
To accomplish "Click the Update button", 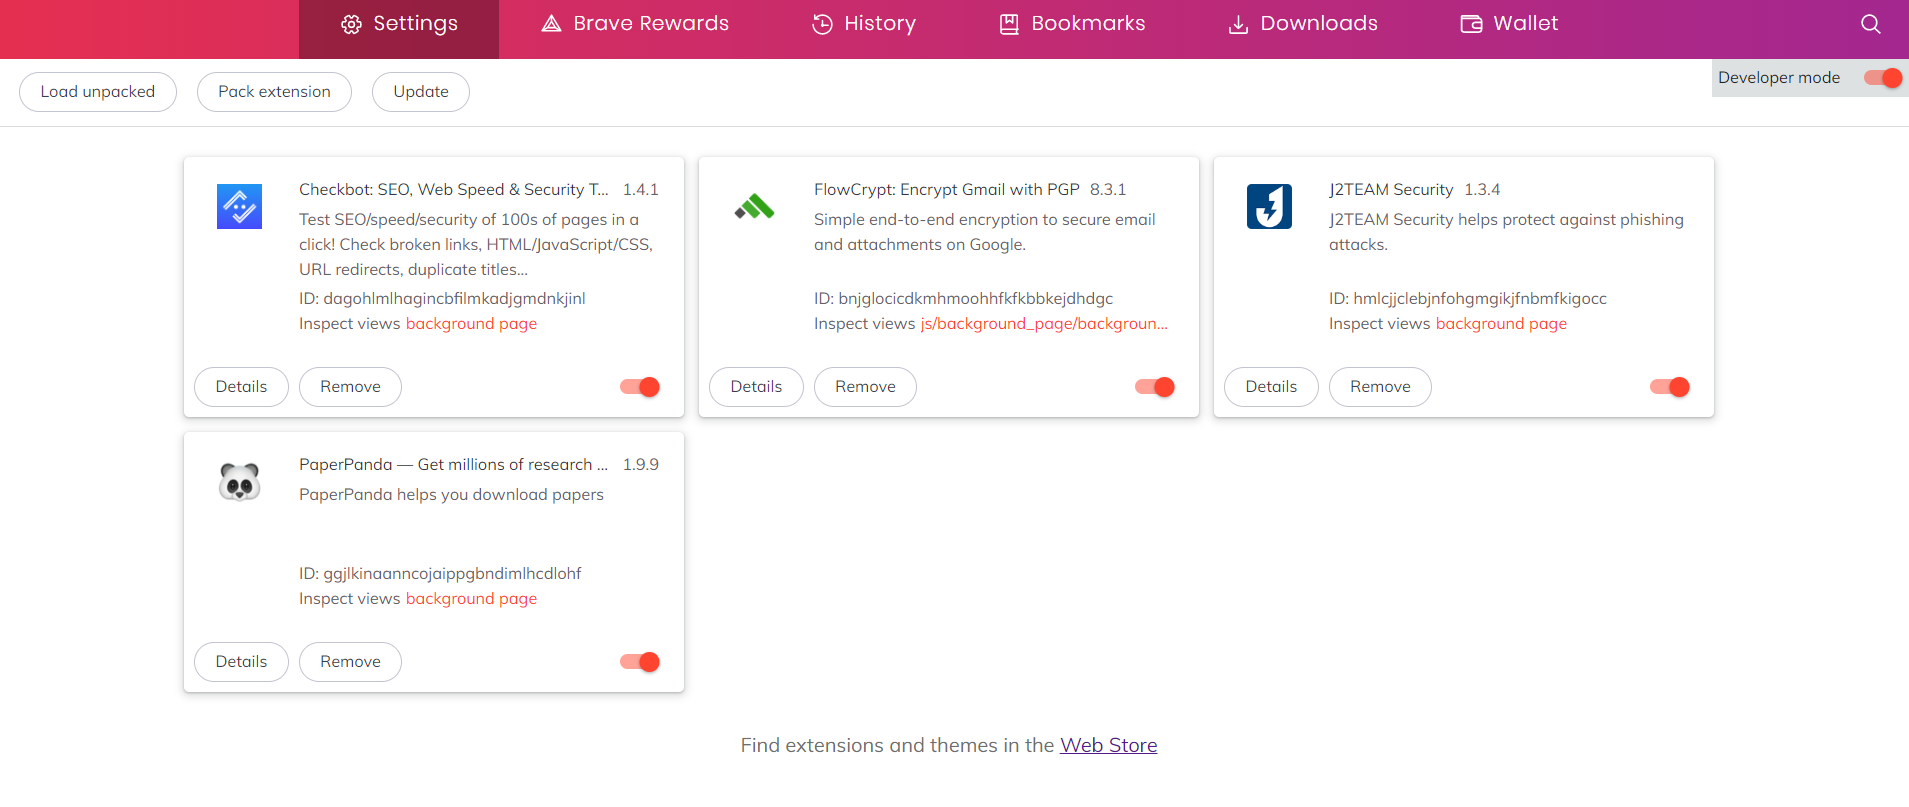I will pyautogui.click(x=421, y=92).
